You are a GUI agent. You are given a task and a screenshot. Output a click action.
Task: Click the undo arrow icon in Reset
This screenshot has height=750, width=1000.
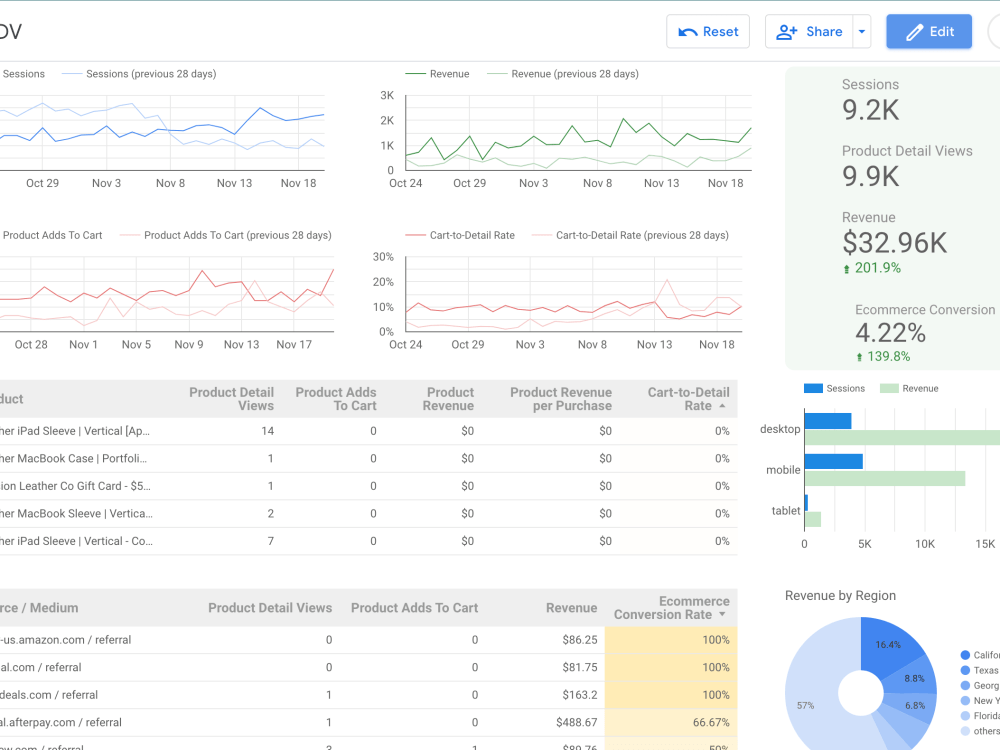688,32
